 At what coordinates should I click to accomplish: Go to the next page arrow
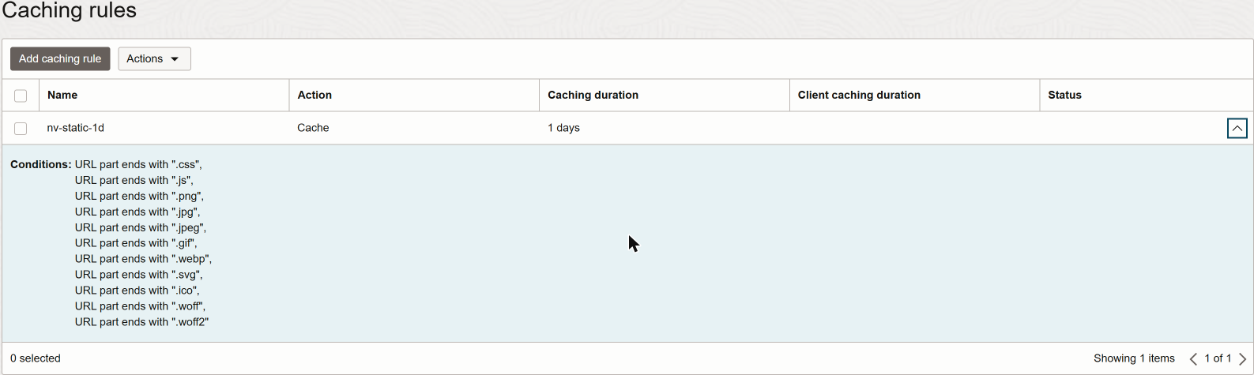pos(1242,358)
